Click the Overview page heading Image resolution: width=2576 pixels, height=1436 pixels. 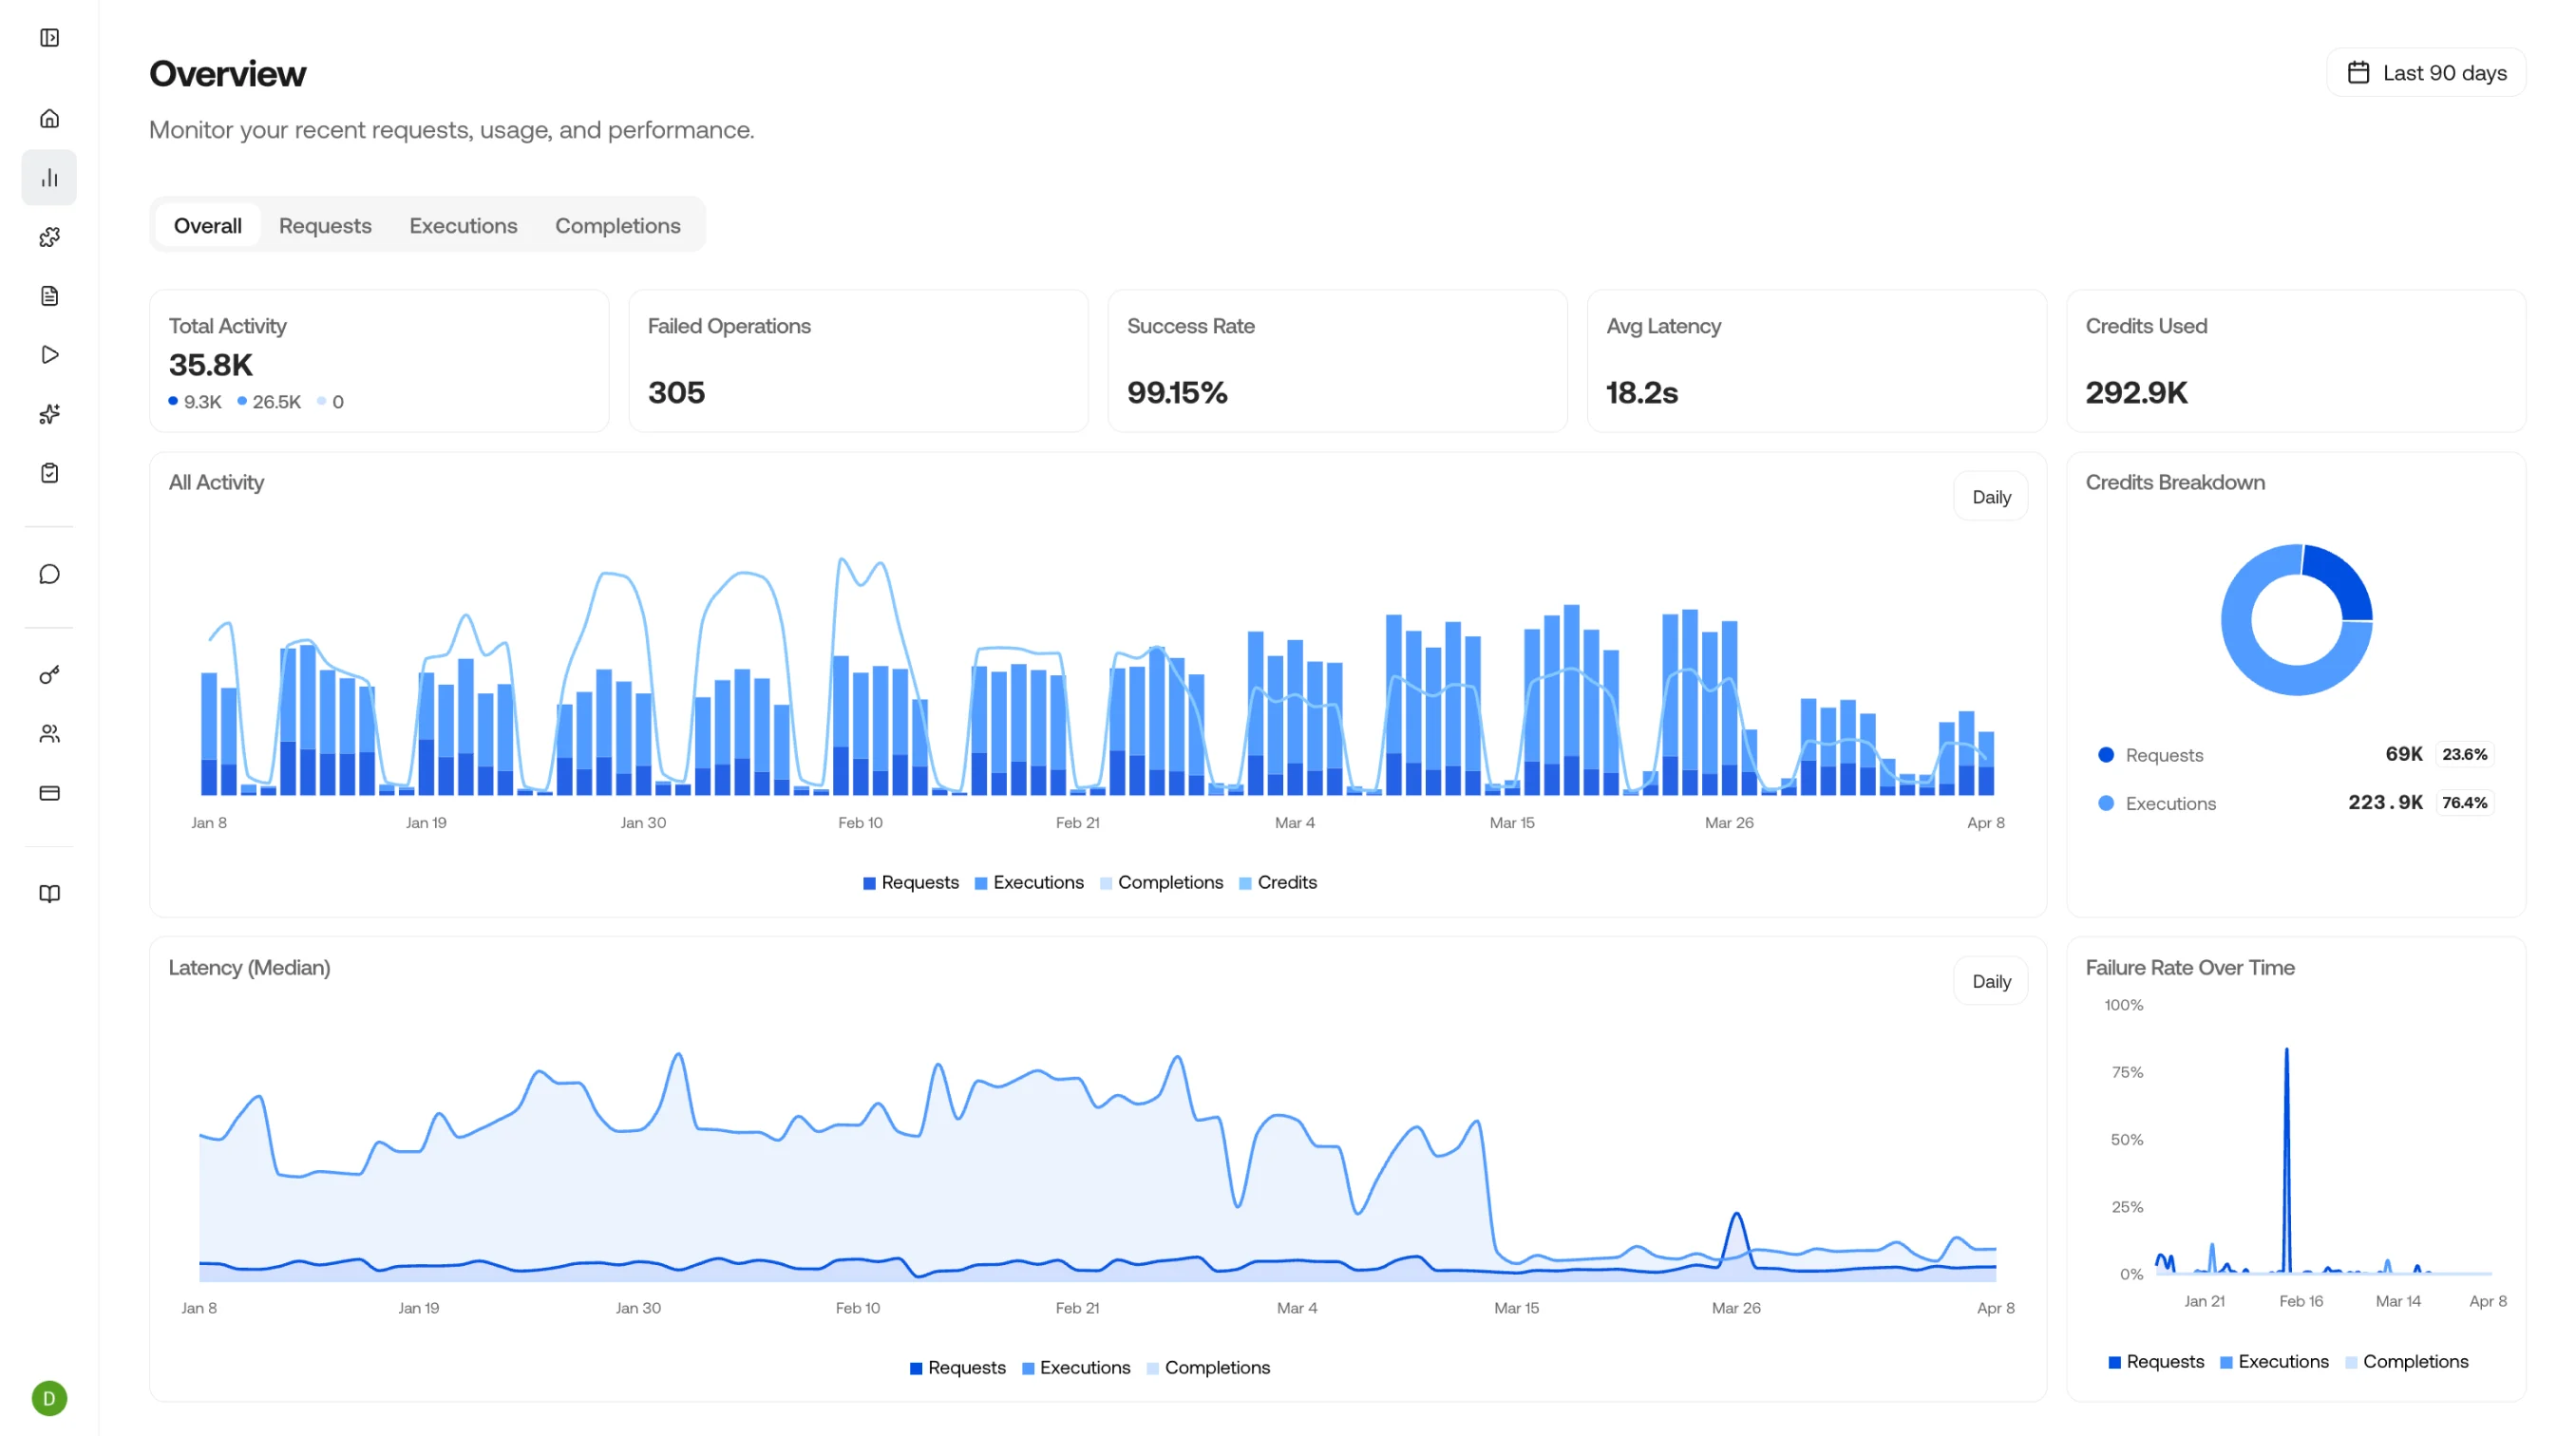click(227, 73)
